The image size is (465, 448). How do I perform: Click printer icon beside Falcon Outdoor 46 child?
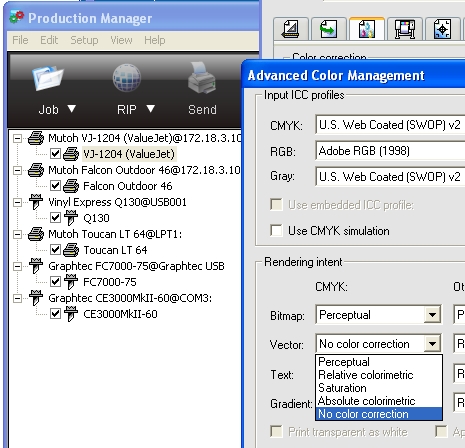click(x=71, y=186)
